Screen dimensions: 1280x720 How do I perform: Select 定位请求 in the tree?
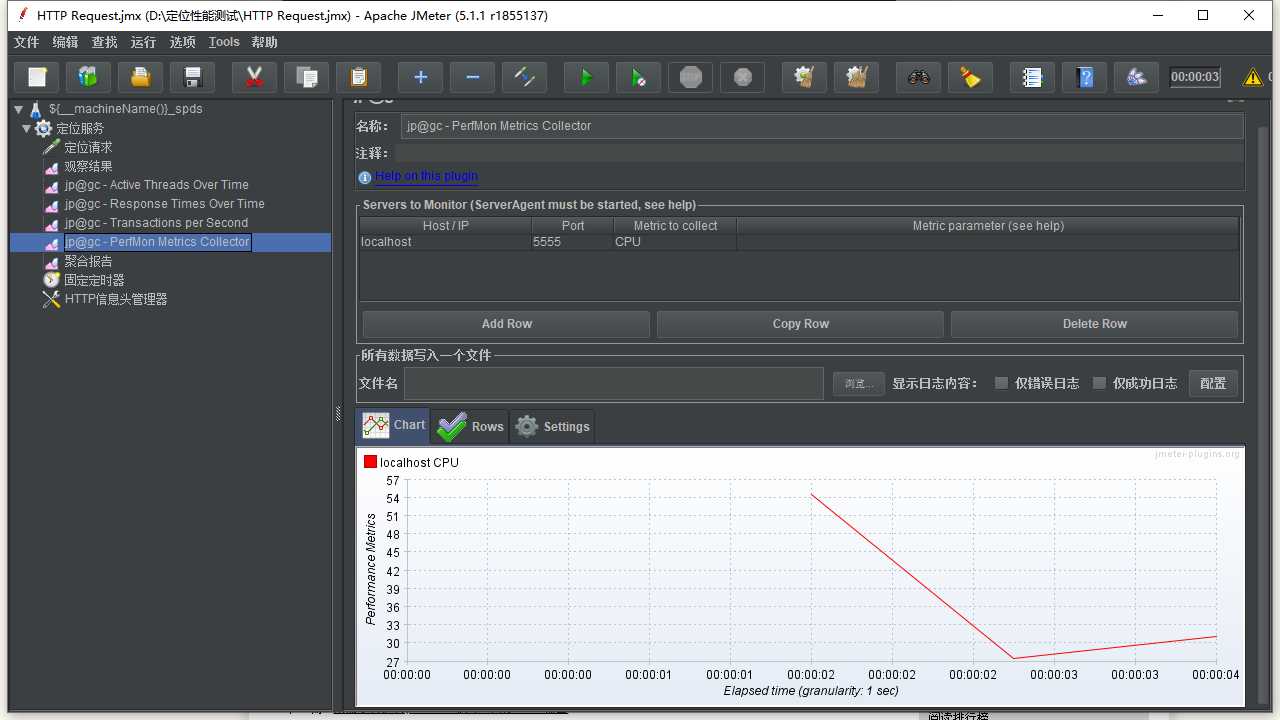[88, 147]
